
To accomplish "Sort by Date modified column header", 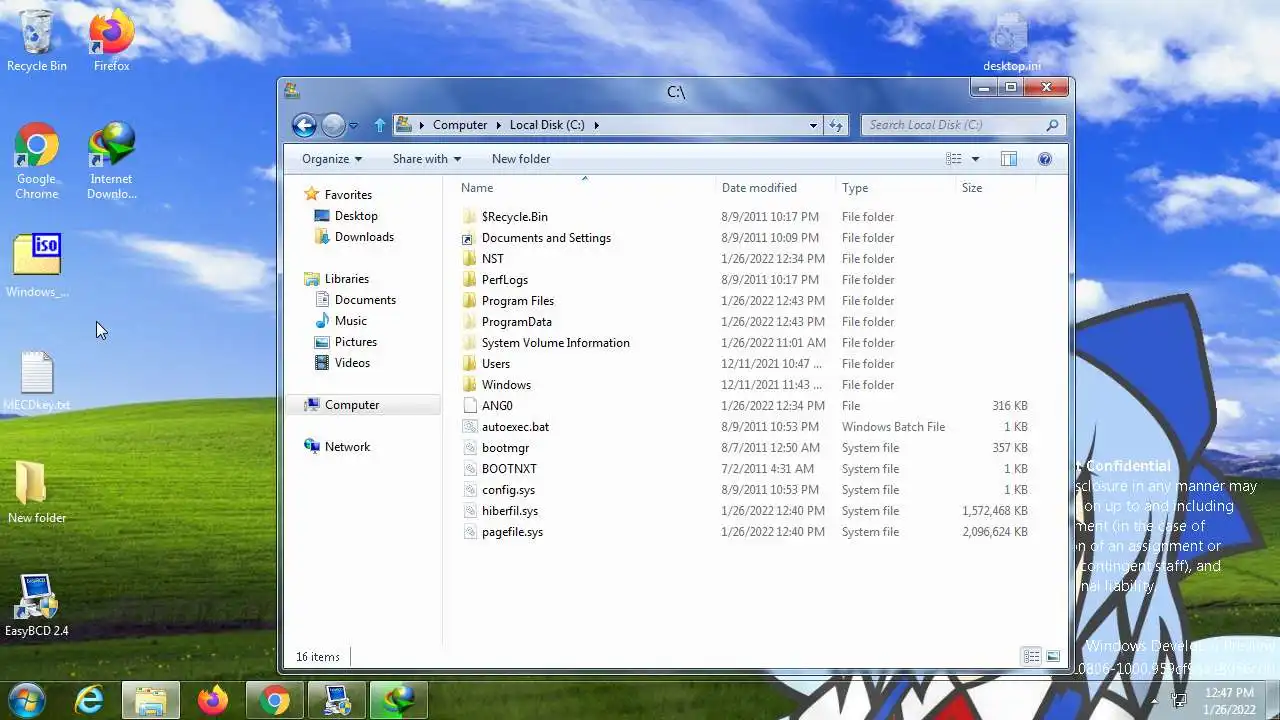I will coord(776,188).
